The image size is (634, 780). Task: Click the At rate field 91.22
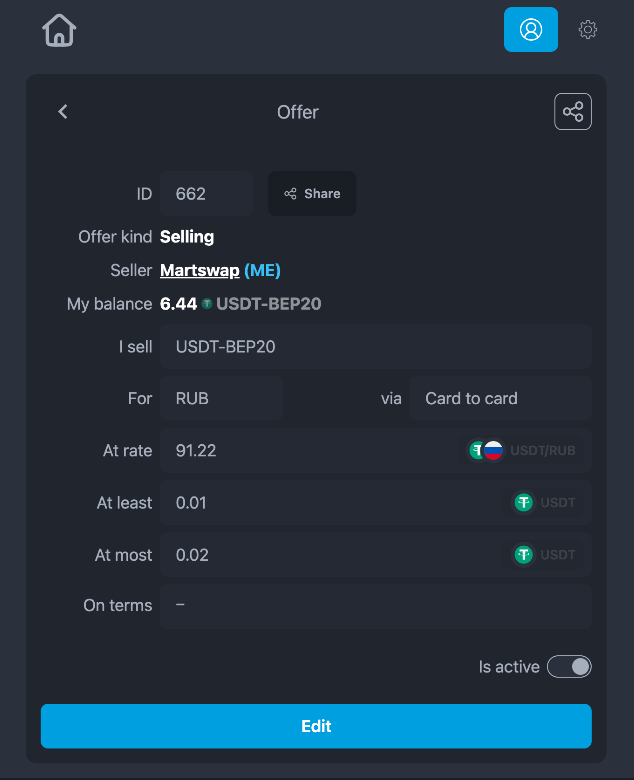[375, 450]
